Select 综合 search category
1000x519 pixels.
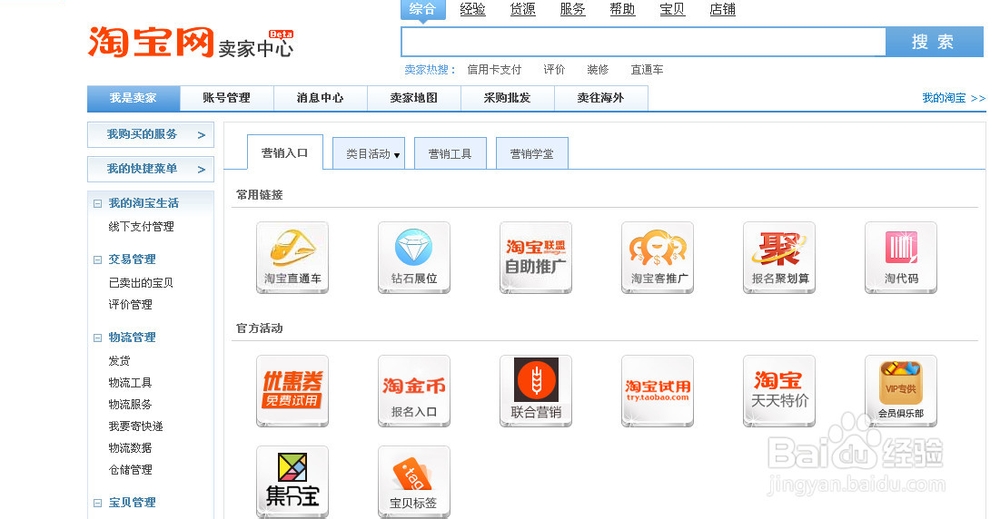tap(423, 9)
